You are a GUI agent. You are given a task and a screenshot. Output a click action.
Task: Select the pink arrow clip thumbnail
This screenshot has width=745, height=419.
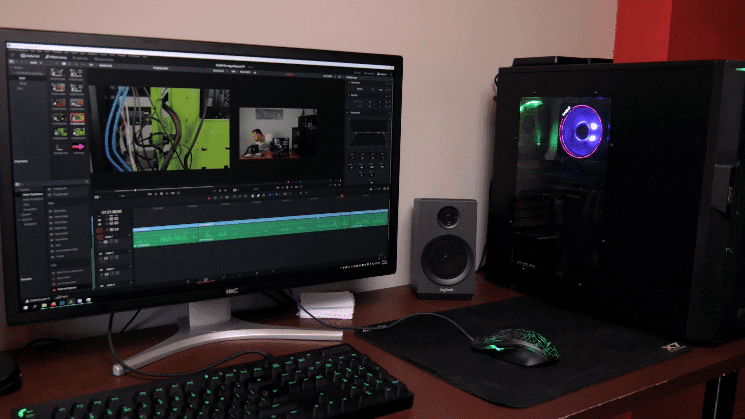pos(78,147)
